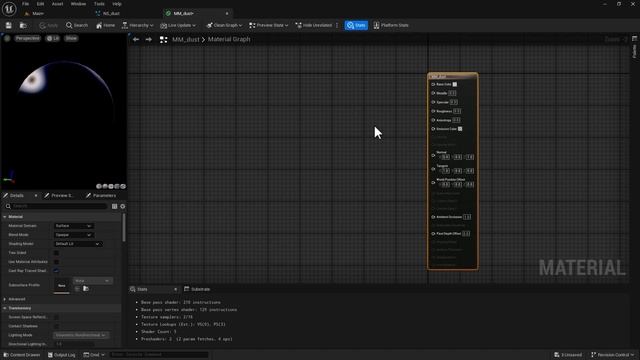Click the details property matrix grid icon
The height and width of the screenshot is (360, 640).
coord(115,207)
